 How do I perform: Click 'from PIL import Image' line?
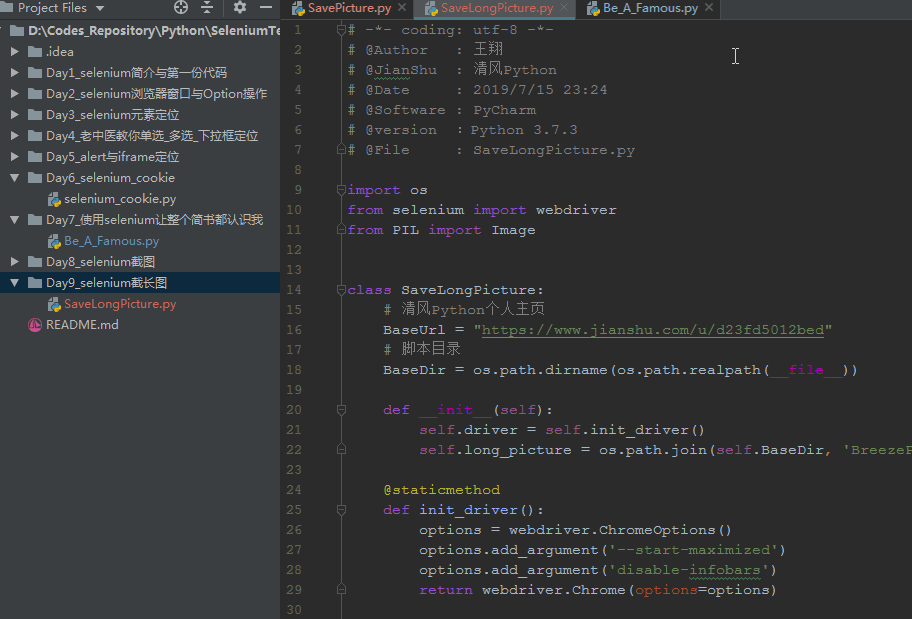tap(441, 230)
